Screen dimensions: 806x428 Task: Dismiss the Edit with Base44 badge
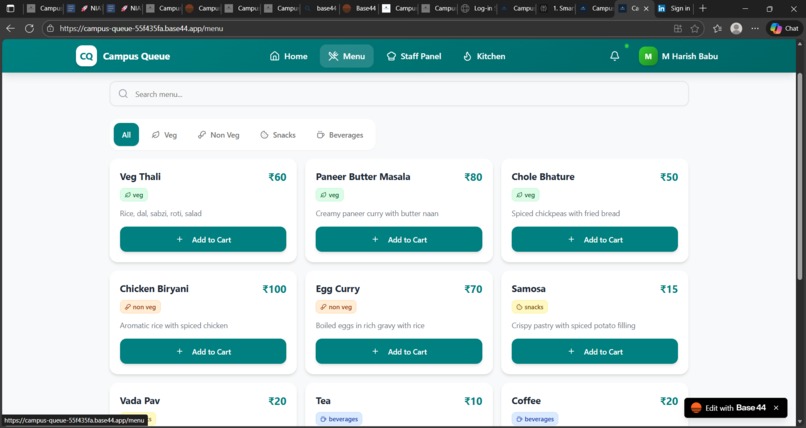coord(776,408)
